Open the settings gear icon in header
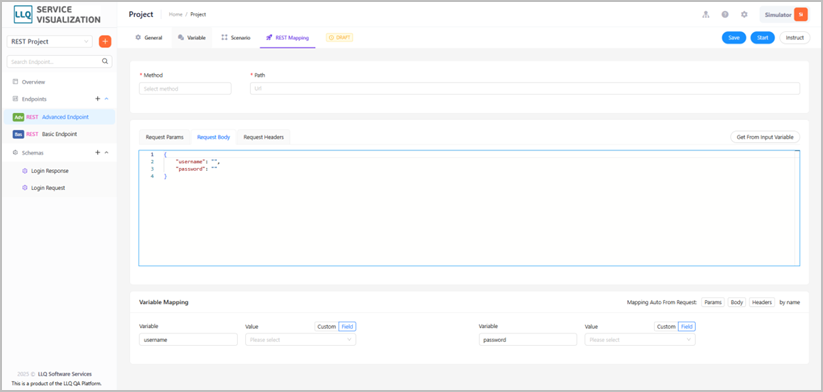The image size is (823, 392). pos(744,15)
